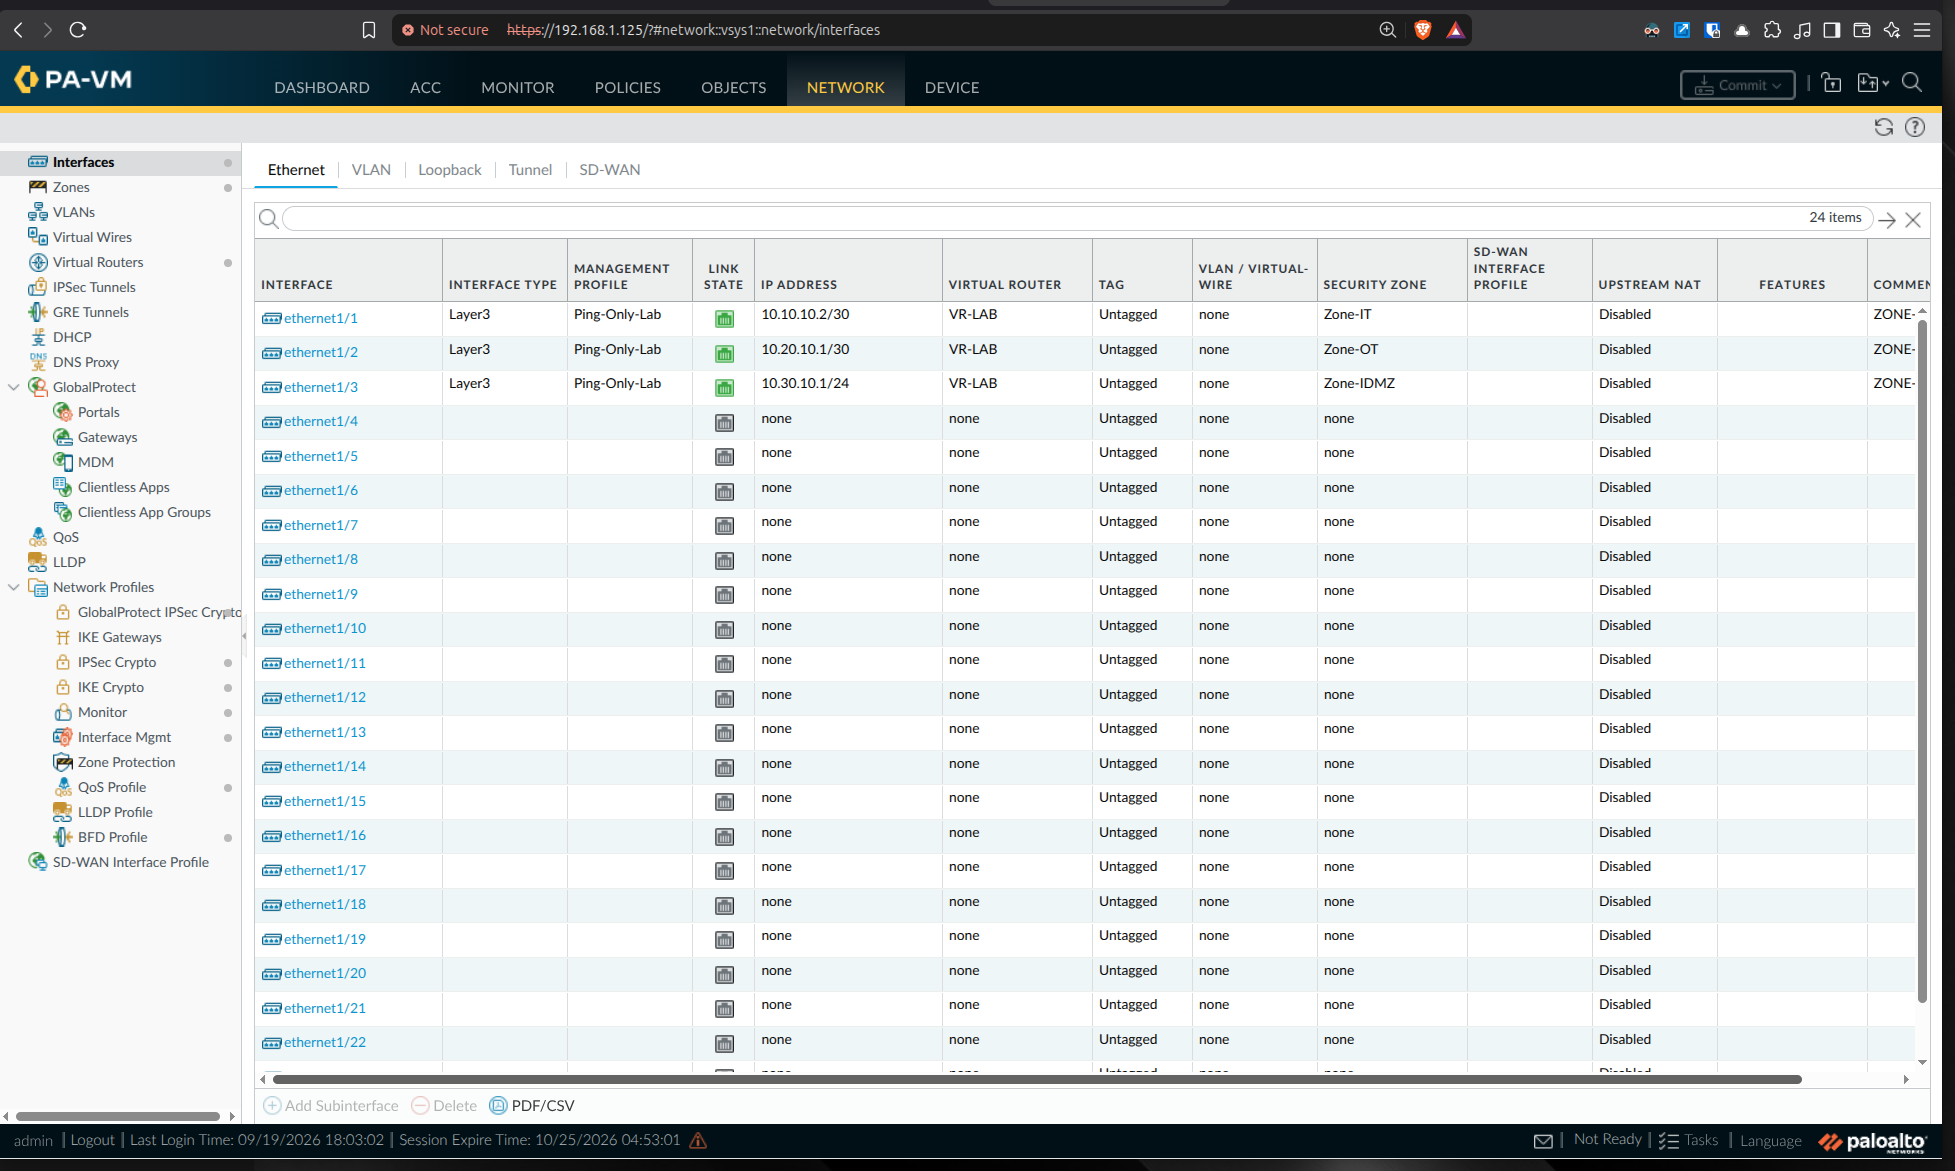Click the session expire warning icon
The image size is (1955, 1171).
coord(698,1140)
